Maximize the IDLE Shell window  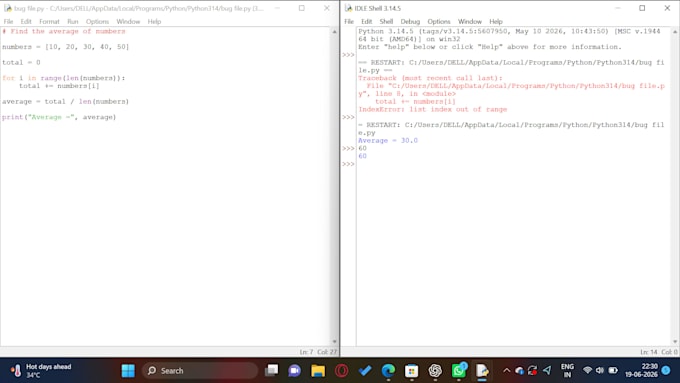[x=642, y=8]
